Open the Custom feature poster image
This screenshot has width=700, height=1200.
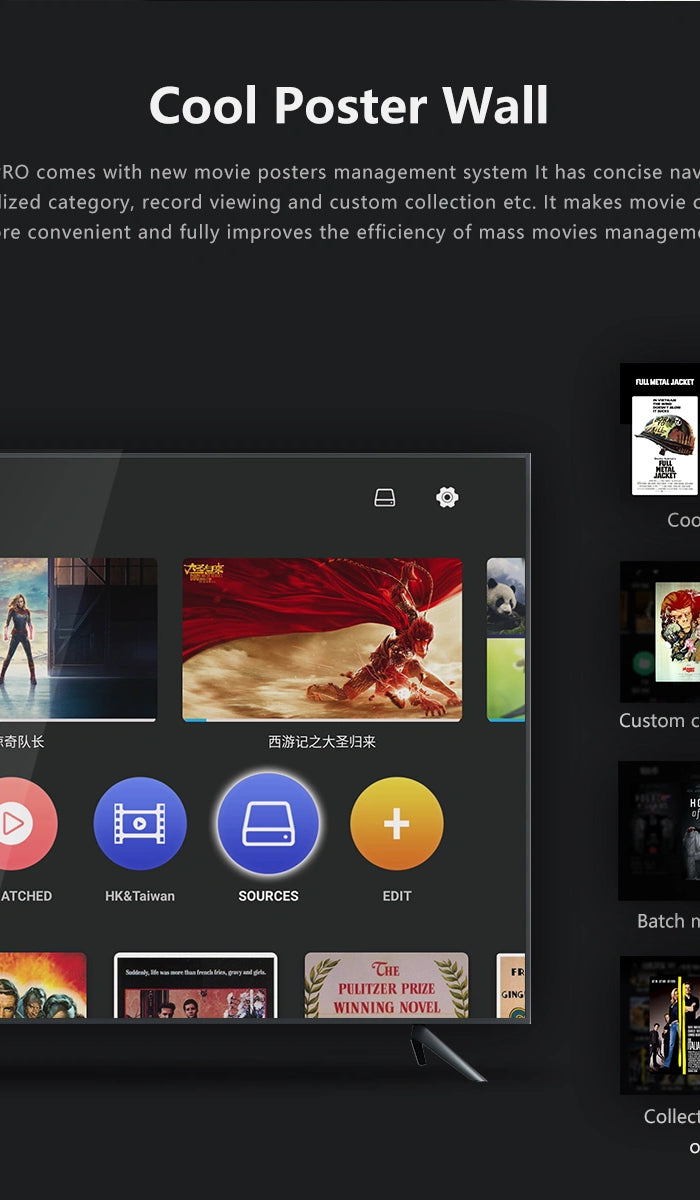[x=662, y=632]
